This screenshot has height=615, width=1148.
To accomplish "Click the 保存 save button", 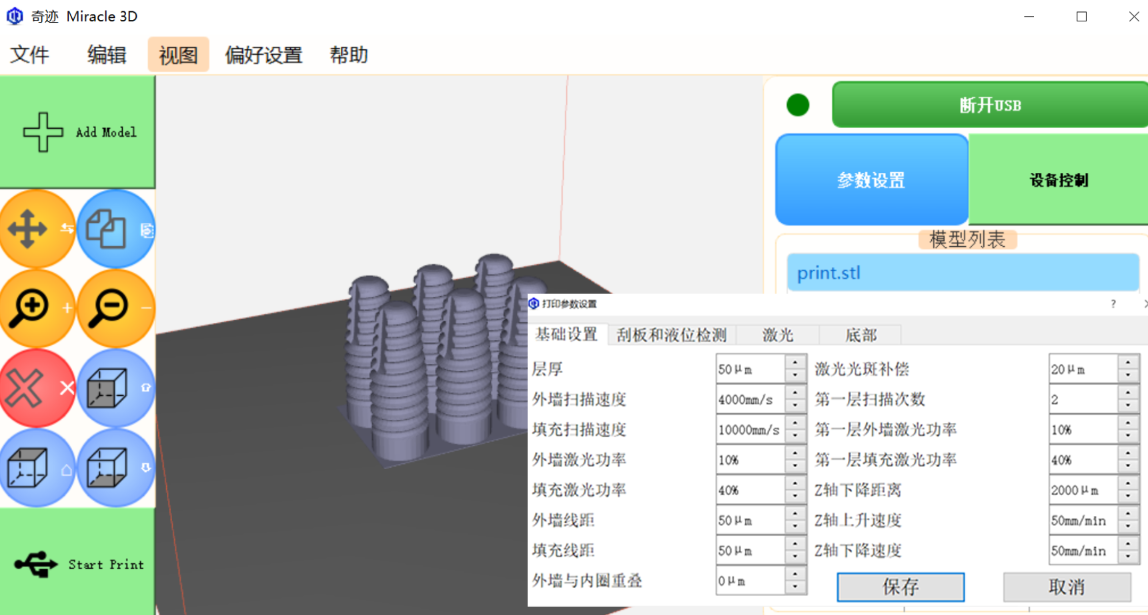I will 900,587.
